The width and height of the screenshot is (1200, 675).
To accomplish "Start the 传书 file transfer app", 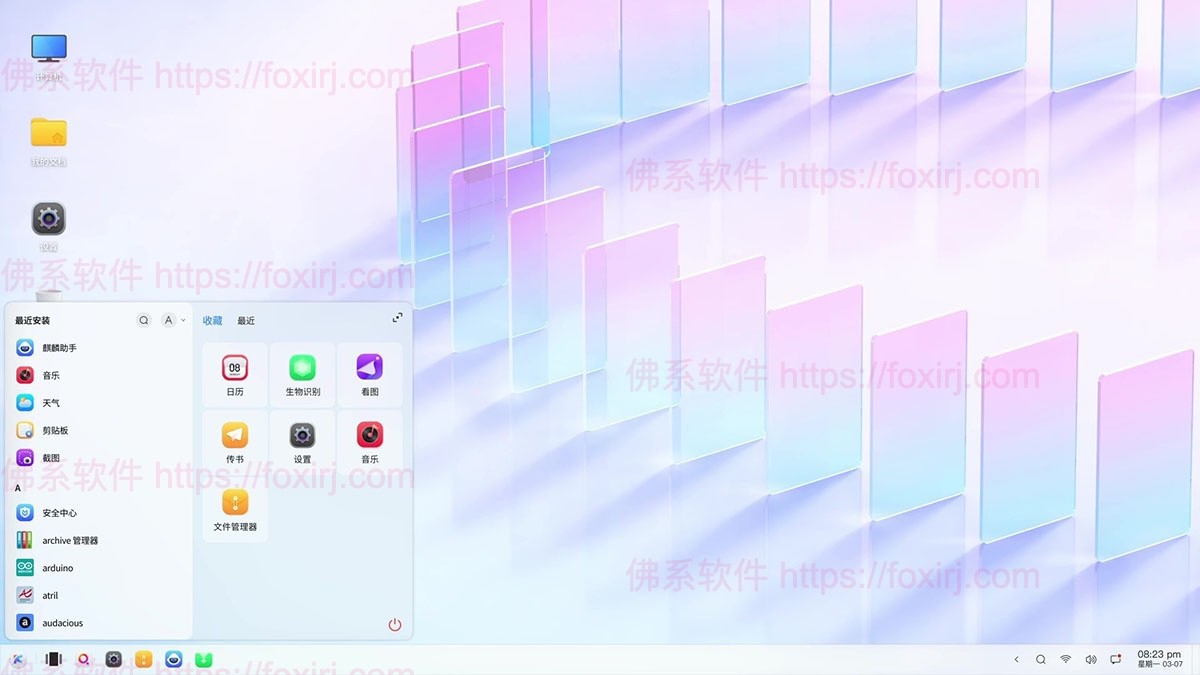I will coord(235,442).
